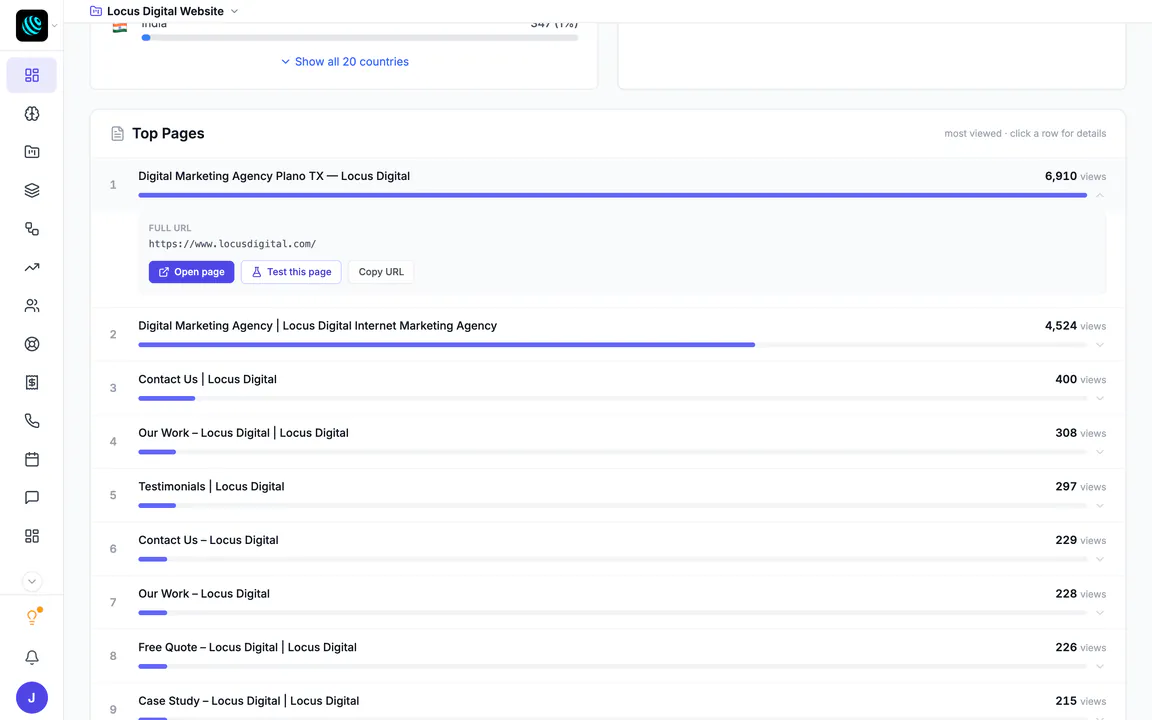Open the J user avatar
The image size is (1152, 720).
pyautogui.click(x=32, y=697)
